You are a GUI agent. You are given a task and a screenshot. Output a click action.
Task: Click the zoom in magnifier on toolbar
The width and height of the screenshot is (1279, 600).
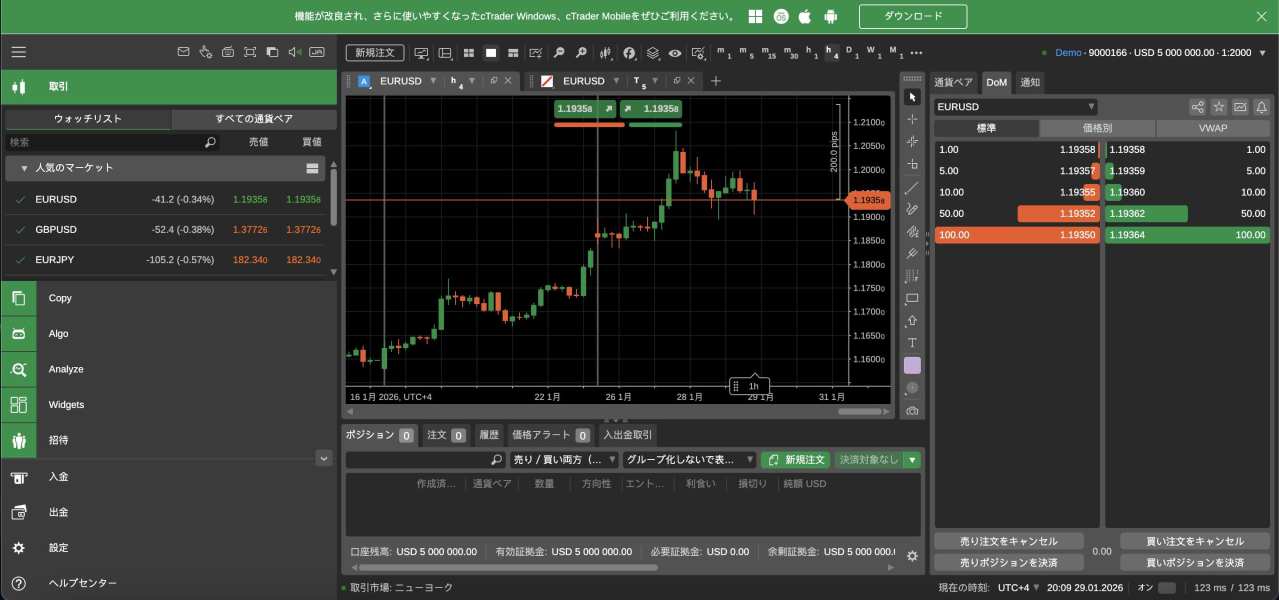[580, 52]
